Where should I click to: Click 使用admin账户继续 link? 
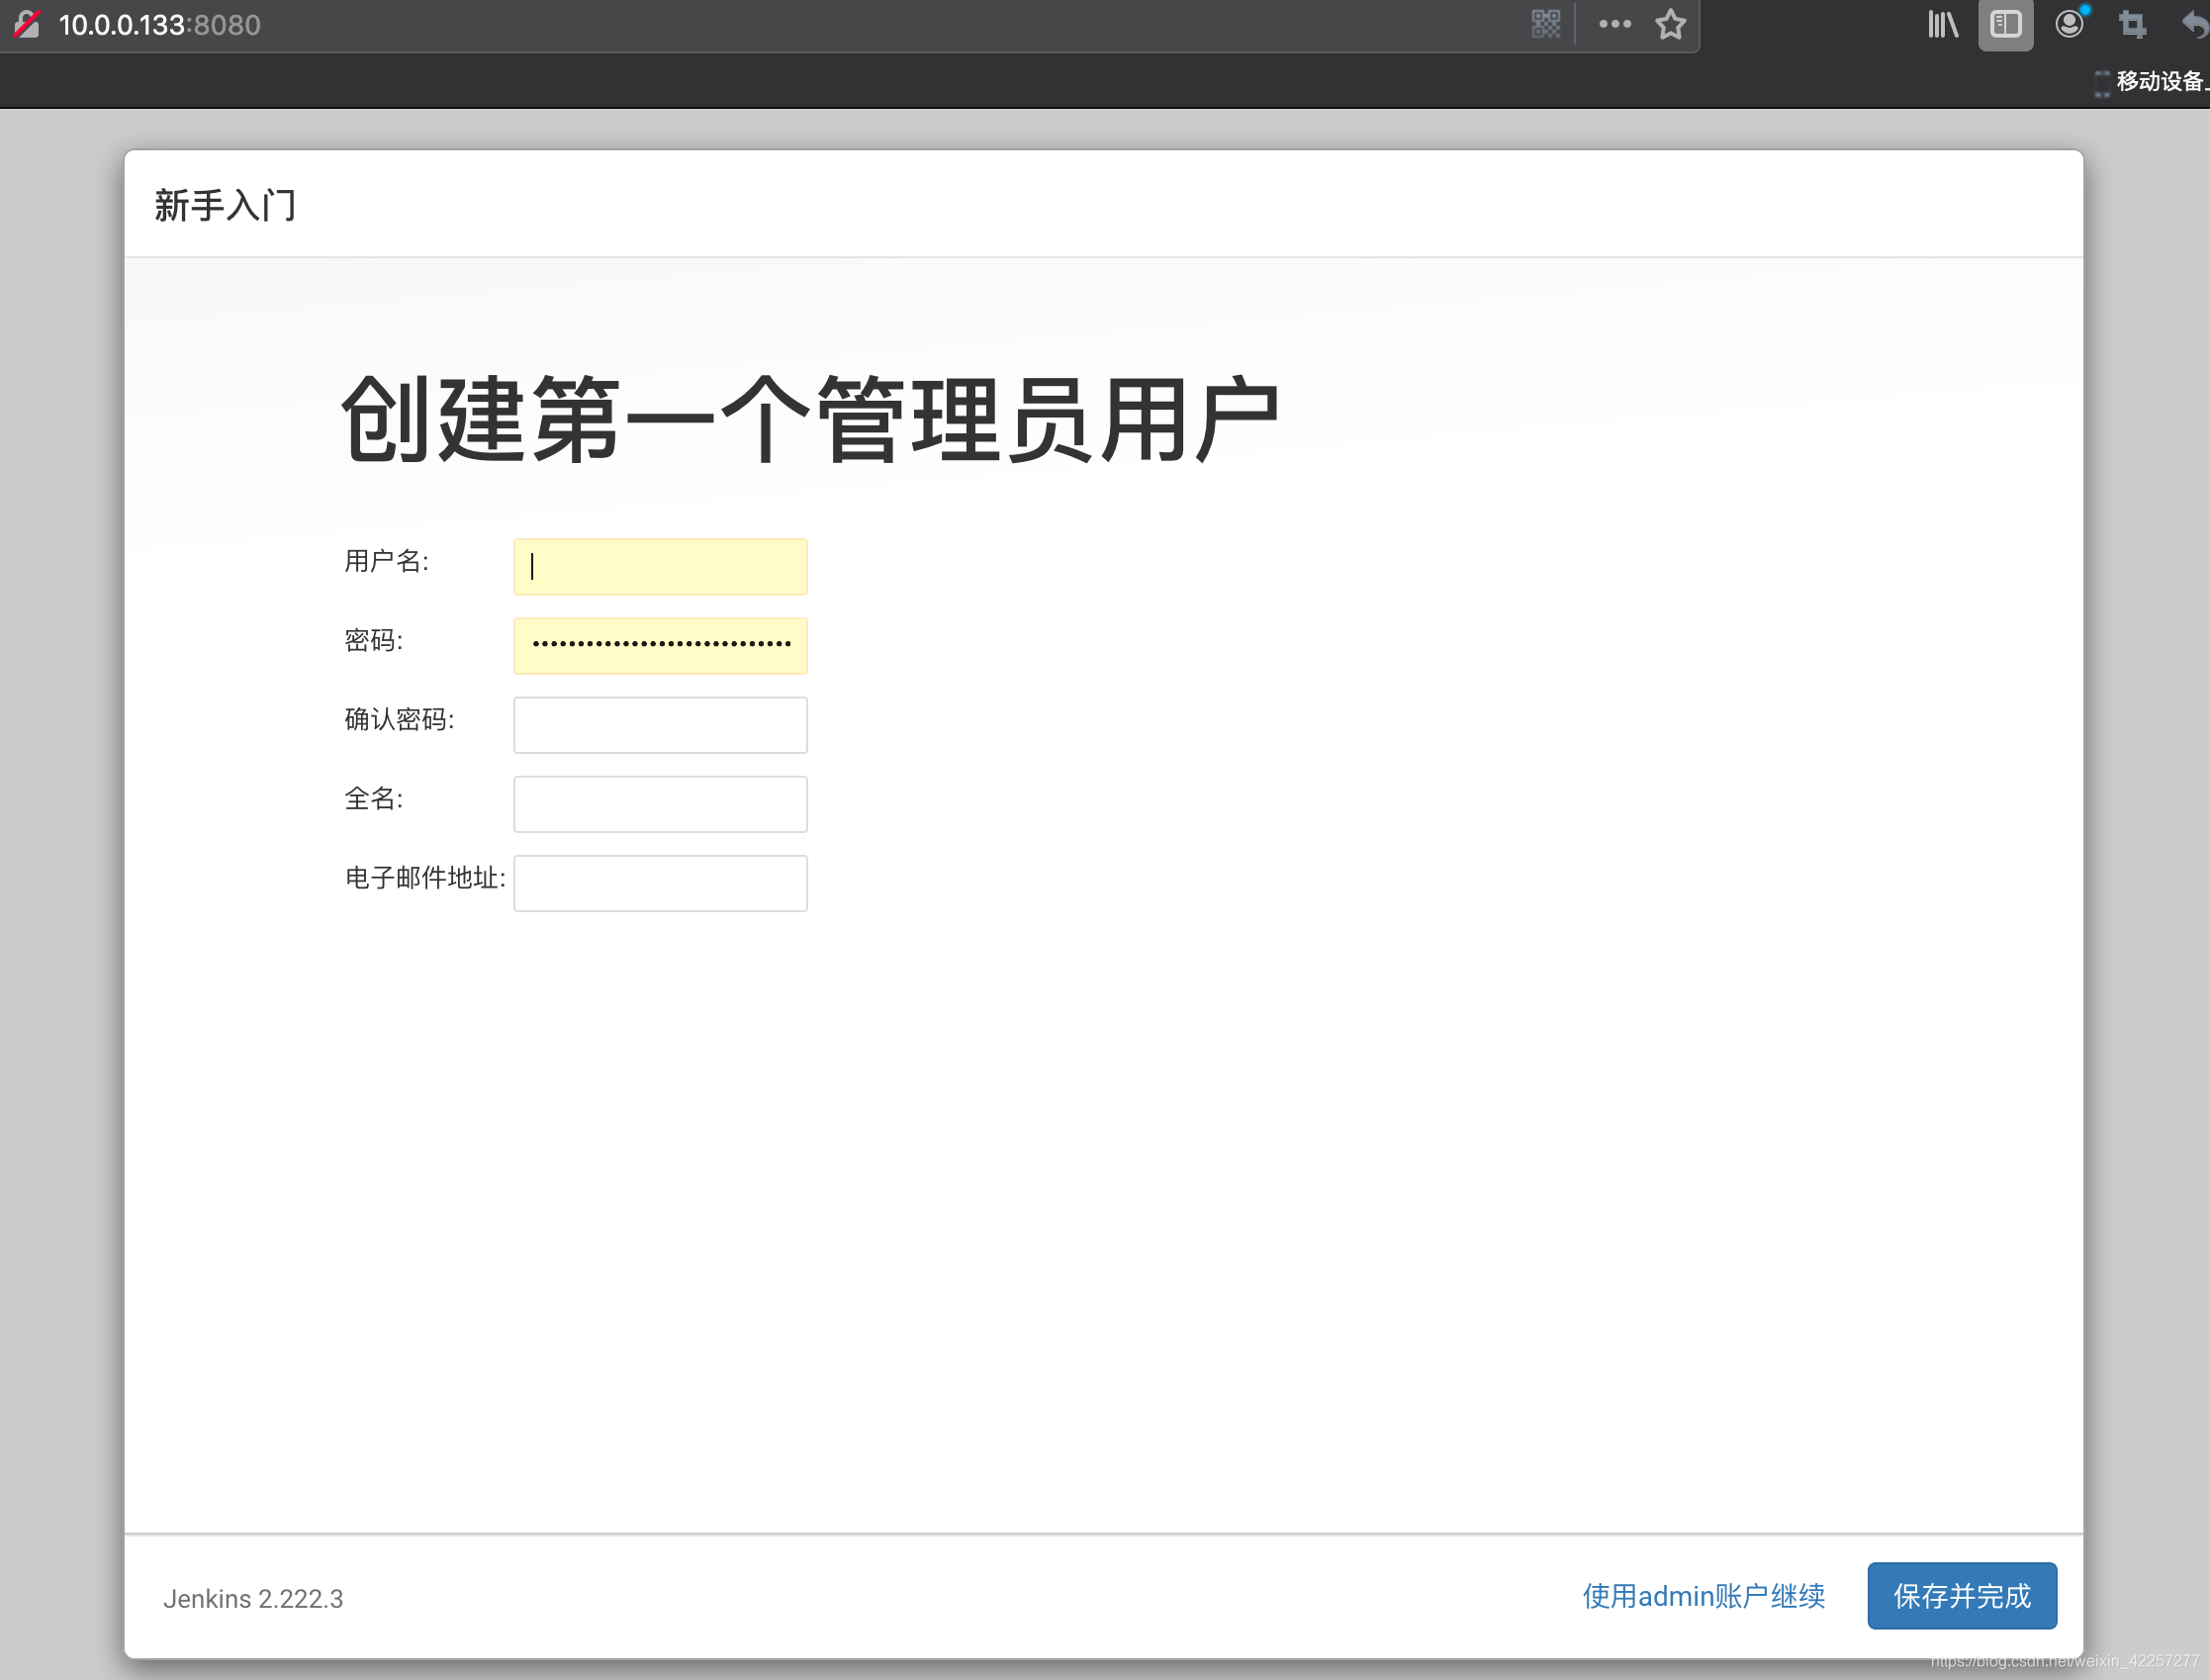pyautogui.click(x=1703, y=1596)
